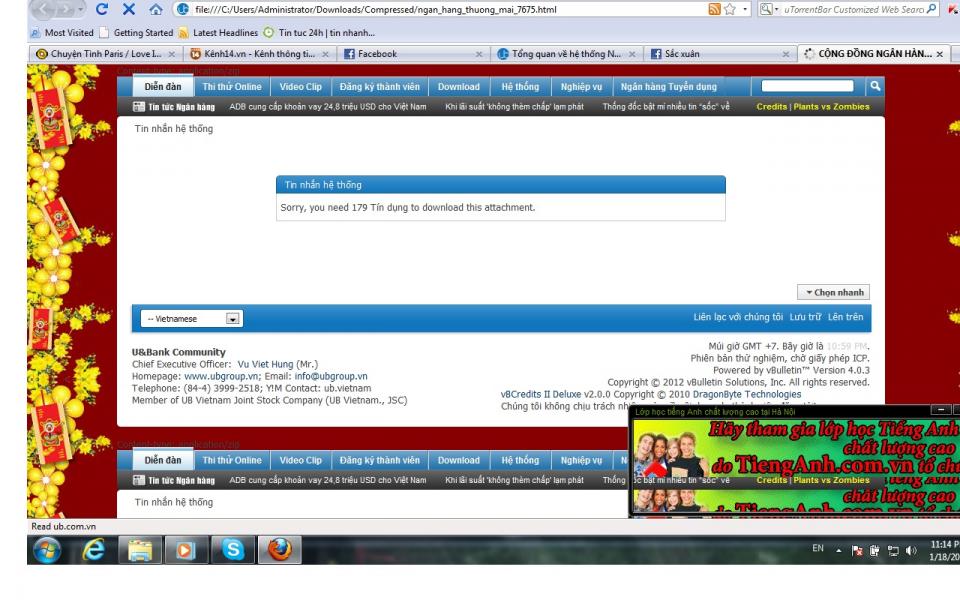
Task: Open the Windows Start menu orb
Action: [47, 550]
